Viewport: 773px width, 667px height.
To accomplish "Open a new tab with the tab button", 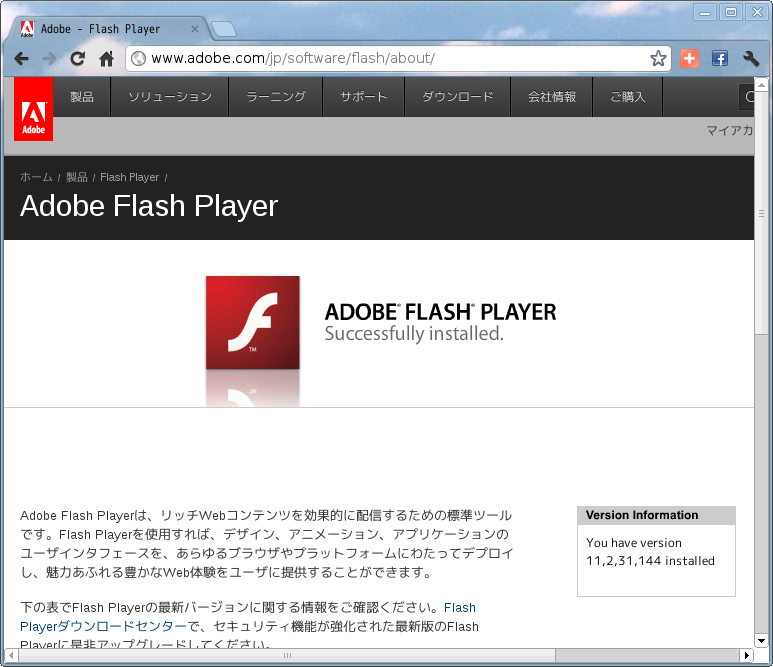I will (x=224, y=29).
